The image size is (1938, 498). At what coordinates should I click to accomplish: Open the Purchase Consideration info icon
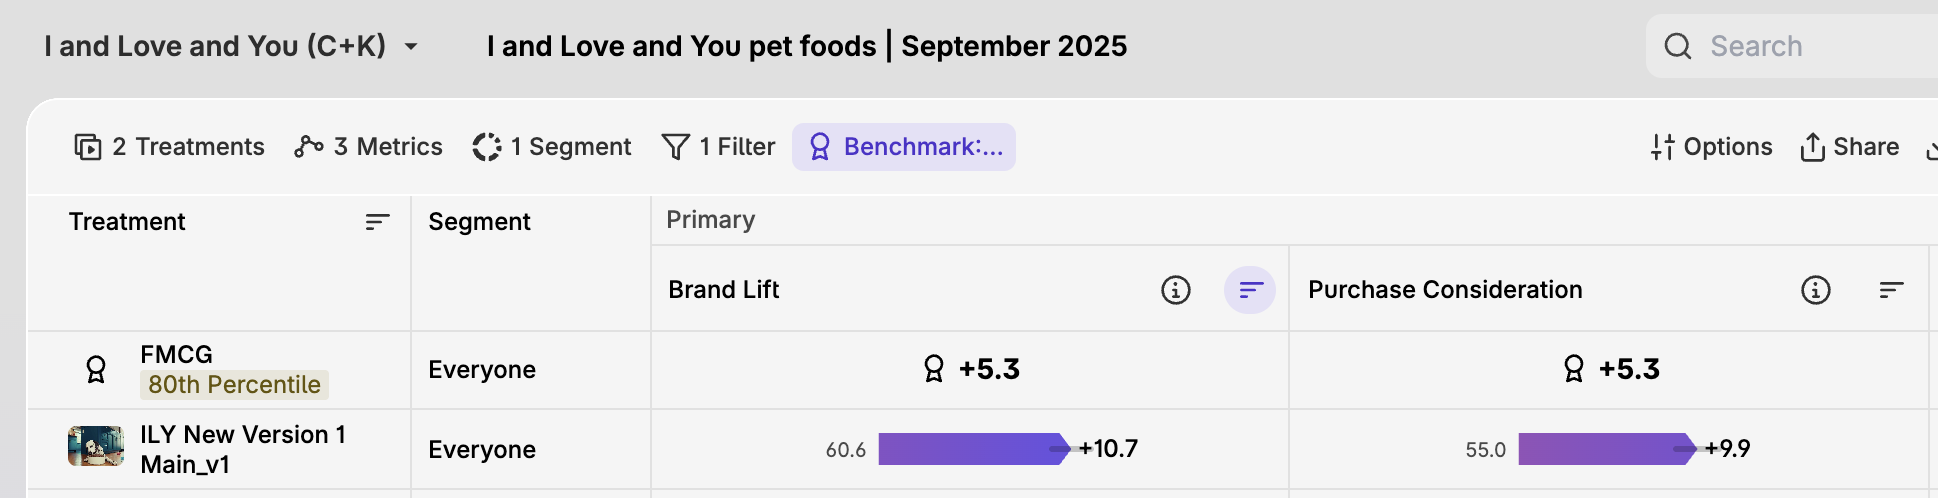click(1815, 290)
